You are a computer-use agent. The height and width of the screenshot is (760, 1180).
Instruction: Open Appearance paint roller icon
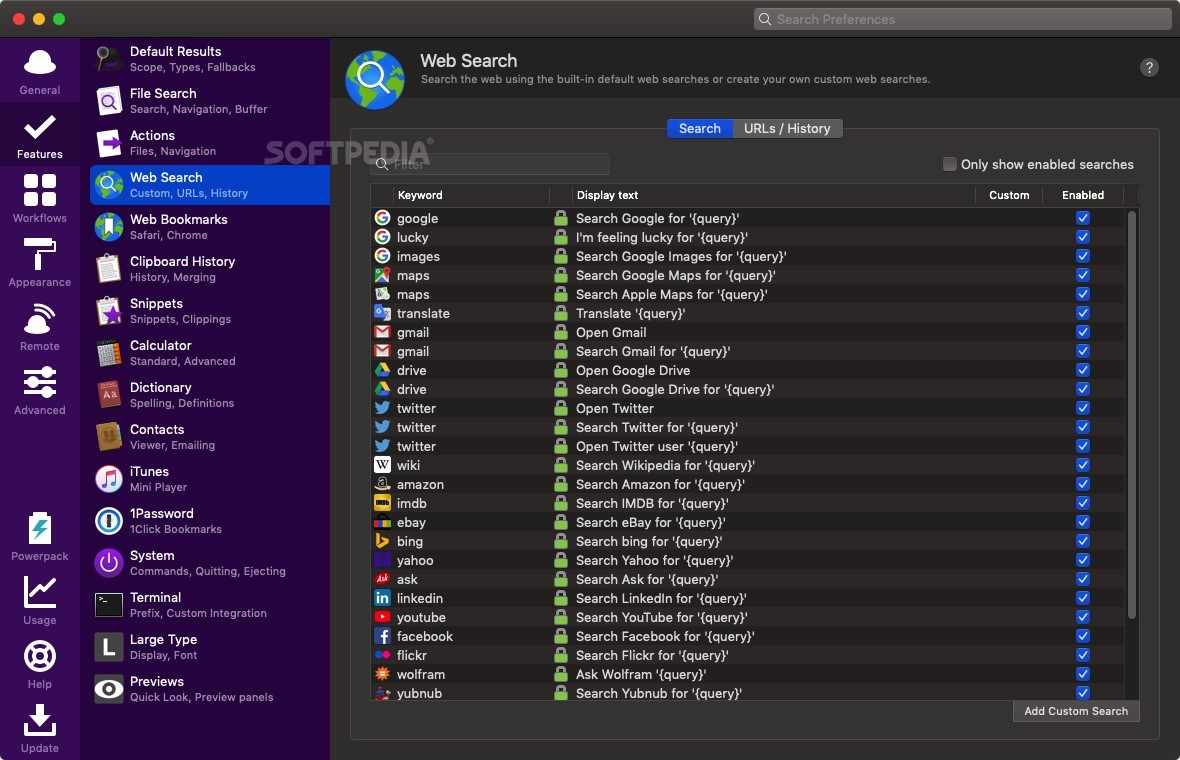(x=39, y=254)
